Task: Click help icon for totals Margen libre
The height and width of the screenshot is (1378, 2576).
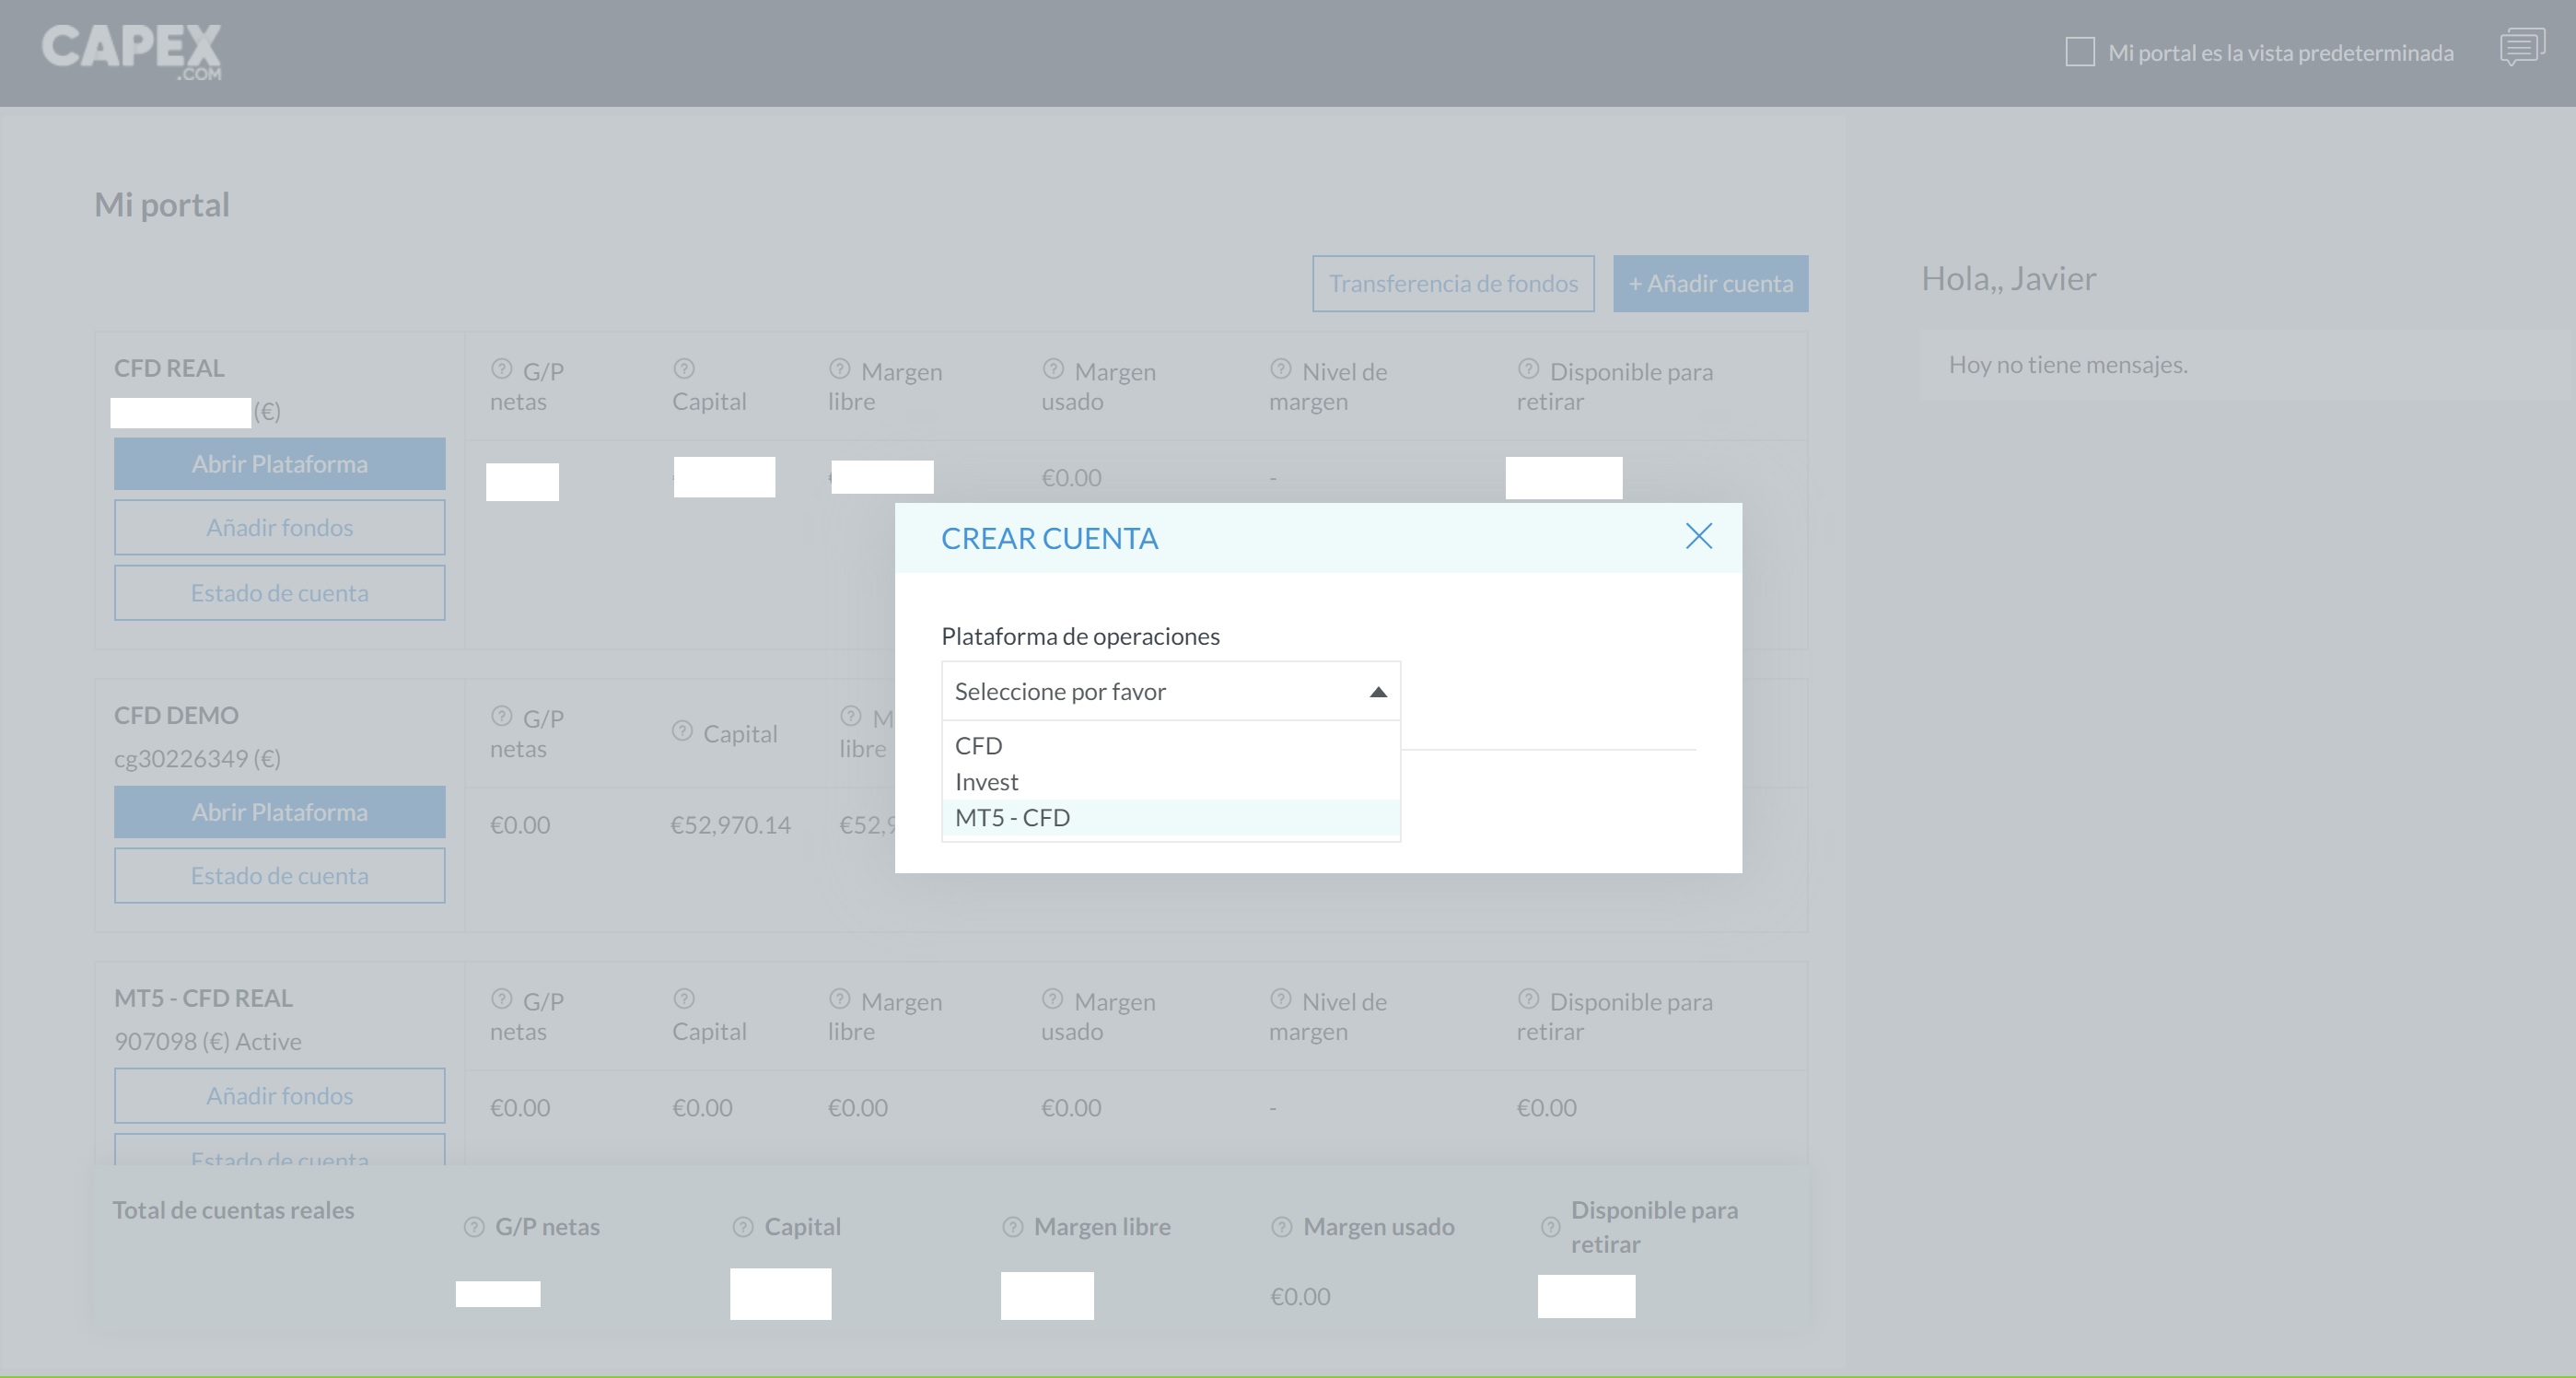Action: tap(1012, 1227)
